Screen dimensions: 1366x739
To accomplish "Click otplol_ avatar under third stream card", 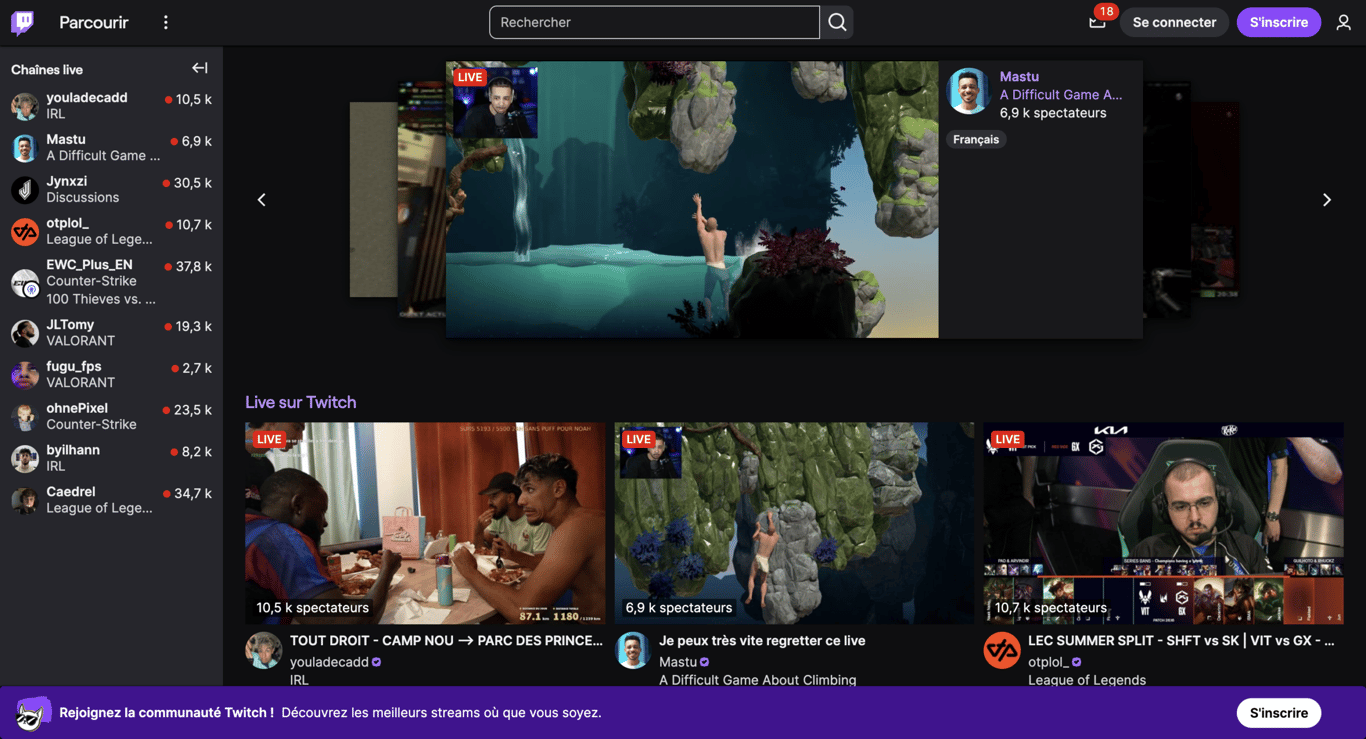I will tap(1002, 650).
